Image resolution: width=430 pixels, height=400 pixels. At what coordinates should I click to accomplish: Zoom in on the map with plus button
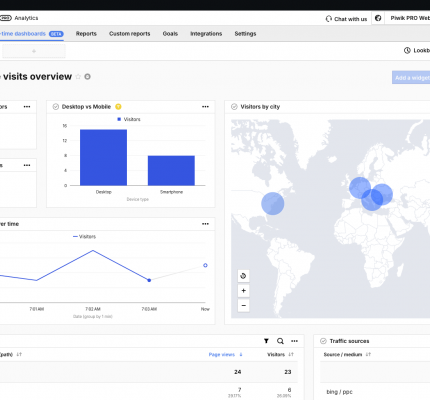tap(244, 291)
